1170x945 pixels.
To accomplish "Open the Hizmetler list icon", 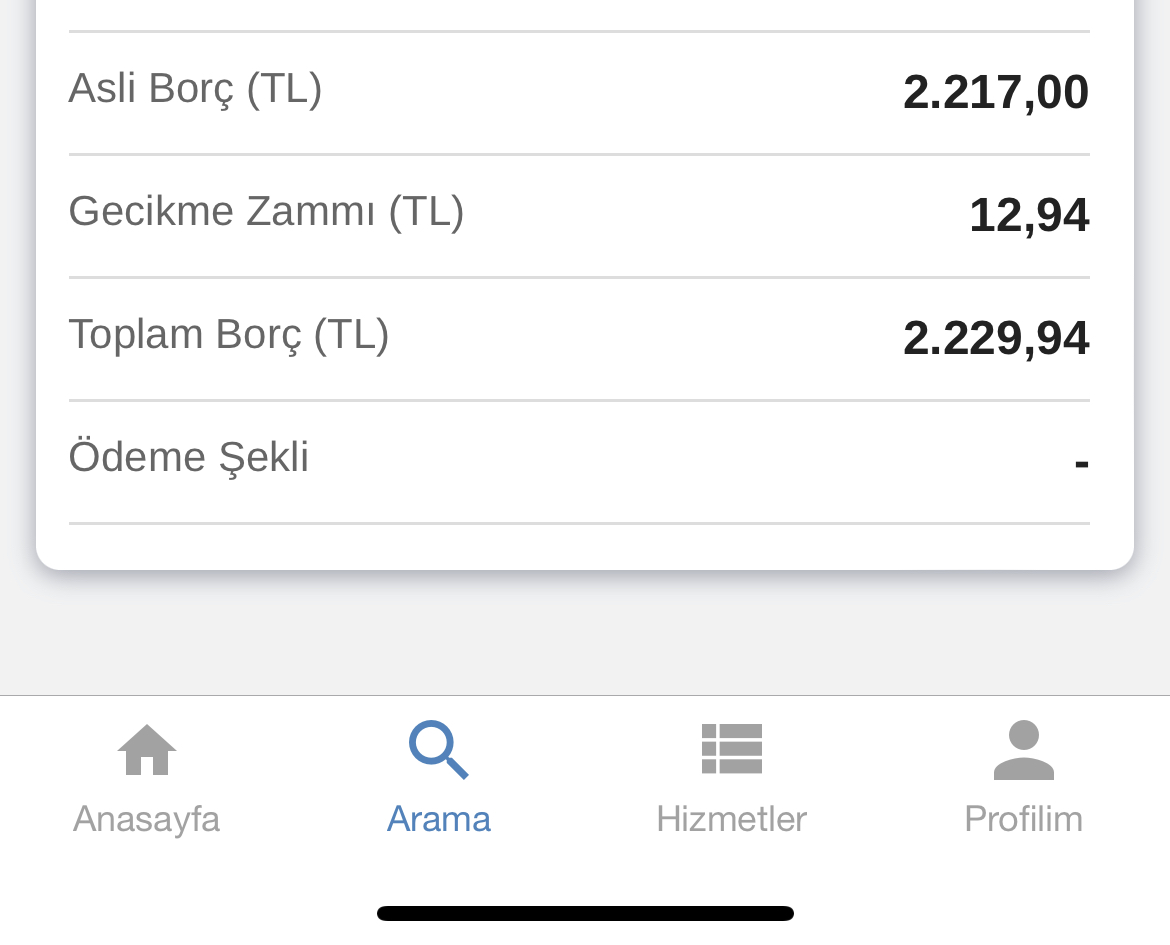I will 732,749.
